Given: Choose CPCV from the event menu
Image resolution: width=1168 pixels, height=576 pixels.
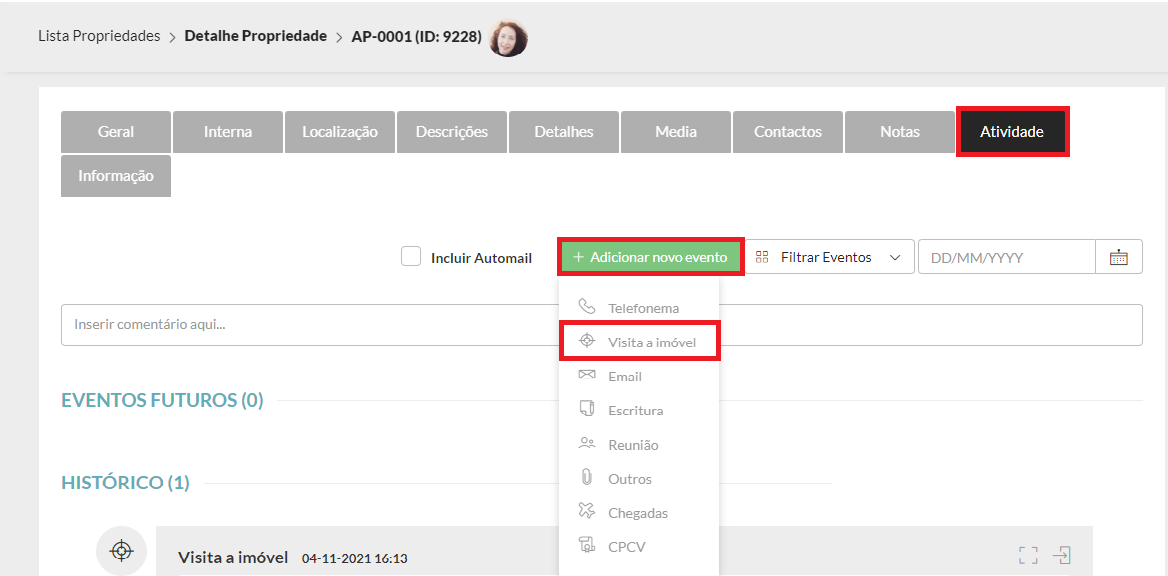Looking at the screenshot, I should [638, 546].
